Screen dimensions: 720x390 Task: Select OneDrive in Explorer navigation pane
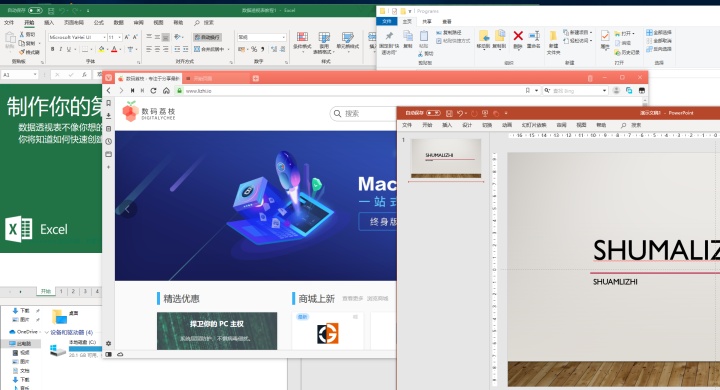tap(24, 332)
